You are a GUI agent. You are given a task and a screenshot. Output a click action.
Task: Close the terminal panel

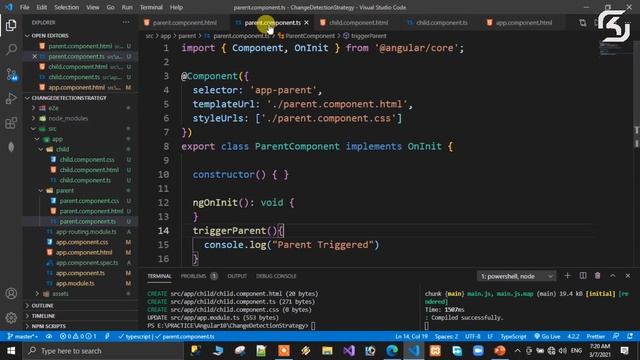coord(628,276)
